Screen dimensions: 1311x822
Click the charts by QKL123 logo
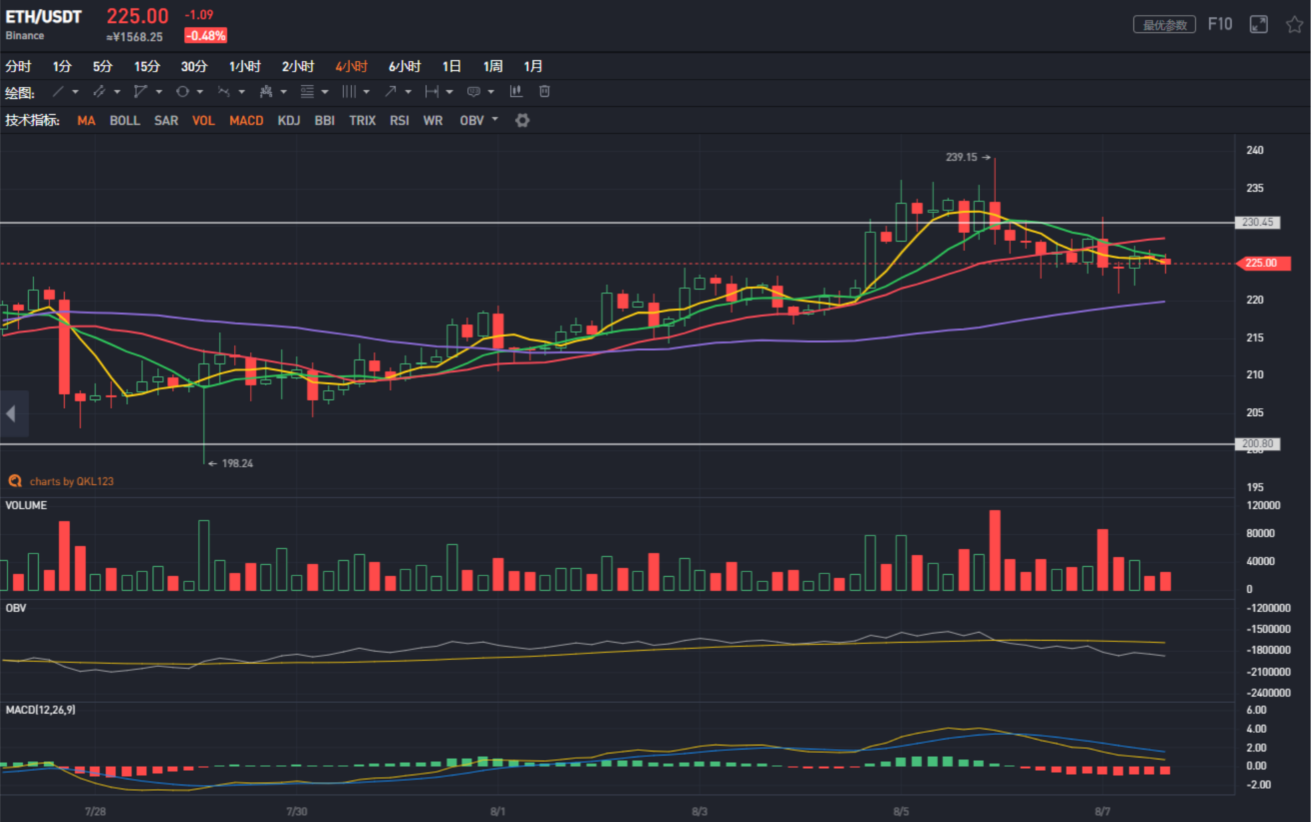point(62,481)
